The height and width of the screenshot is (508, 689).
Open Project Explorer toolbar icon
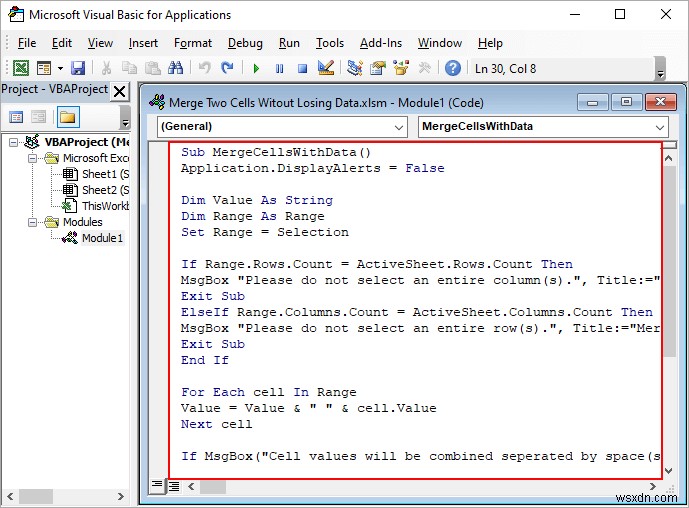(355, 68)
